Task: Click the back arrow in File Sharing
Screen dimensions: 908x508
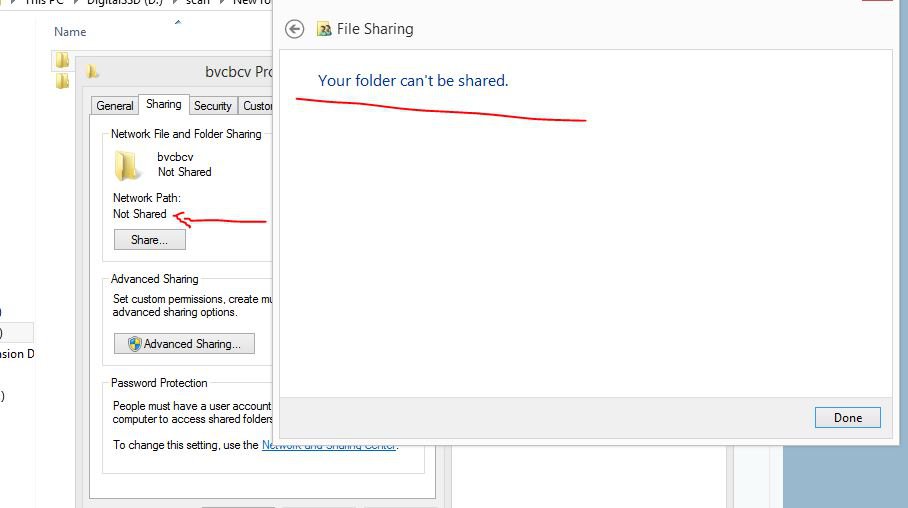Action: click(x=294, y=29)
